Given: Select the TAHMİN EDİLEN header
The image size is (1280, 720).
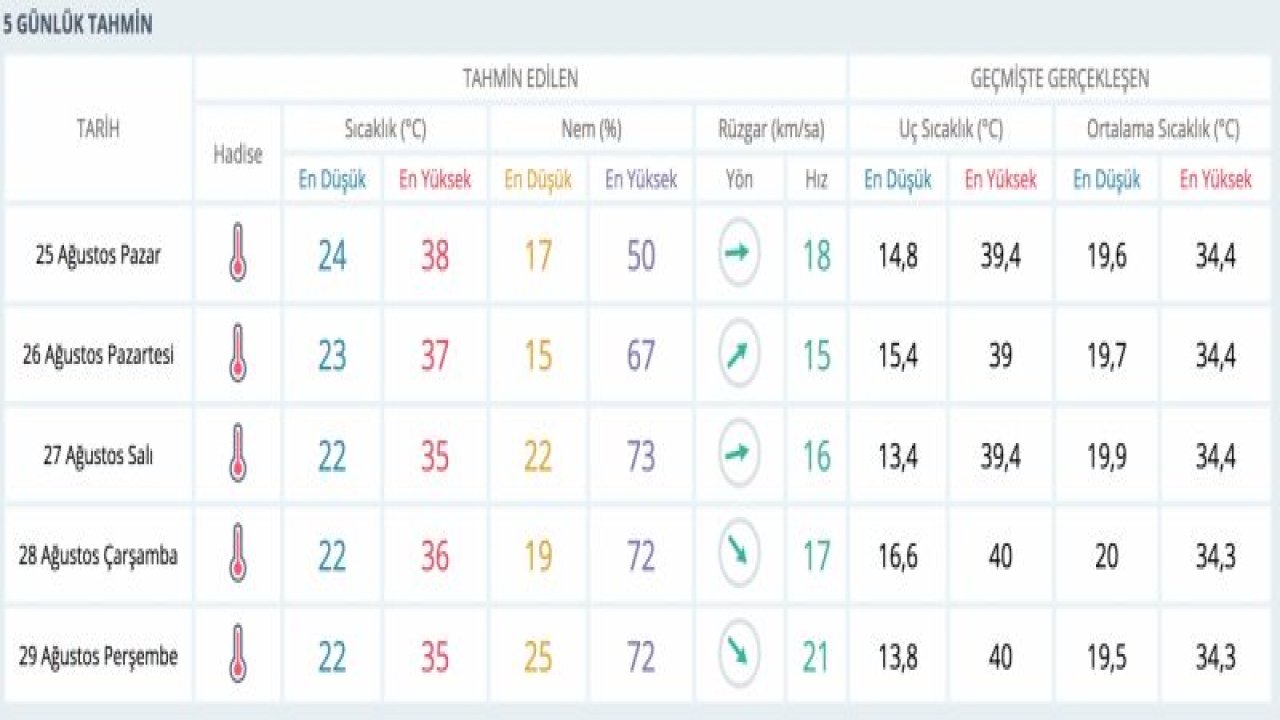Looking at the screenshot, I should tap(520, 78).
